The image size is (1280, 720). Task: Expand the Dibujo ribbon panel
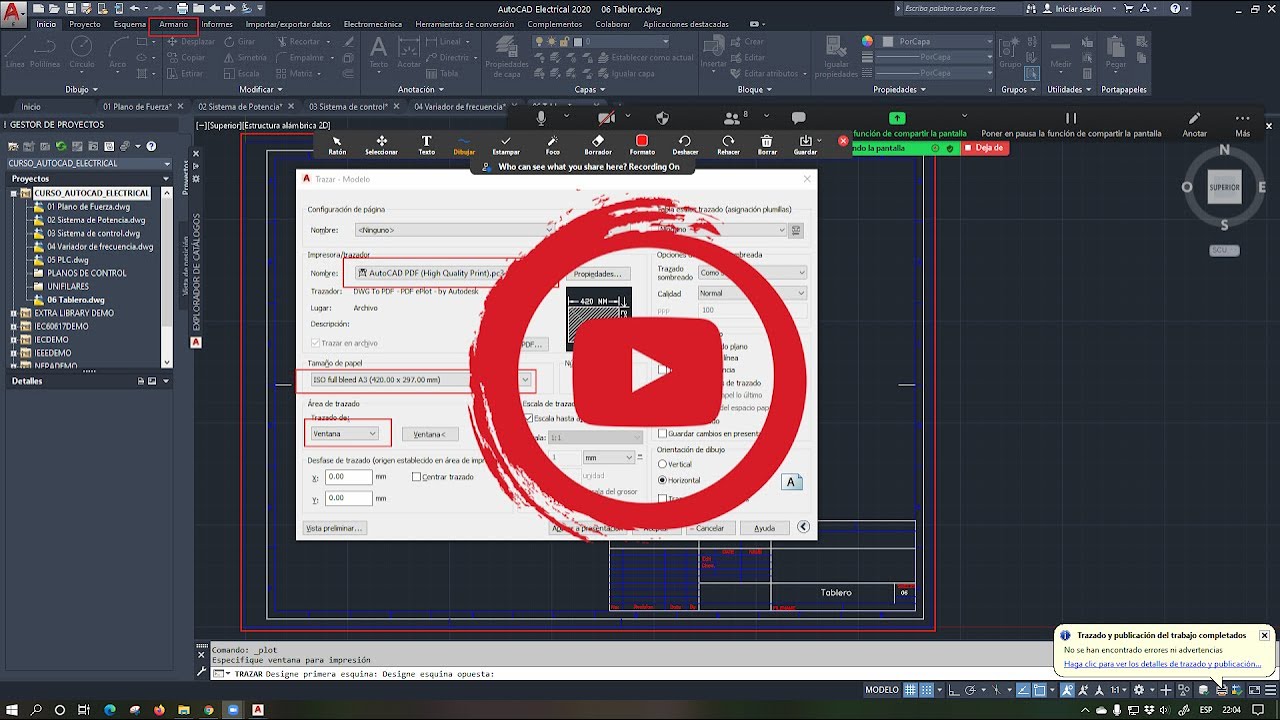click(83, 89)
